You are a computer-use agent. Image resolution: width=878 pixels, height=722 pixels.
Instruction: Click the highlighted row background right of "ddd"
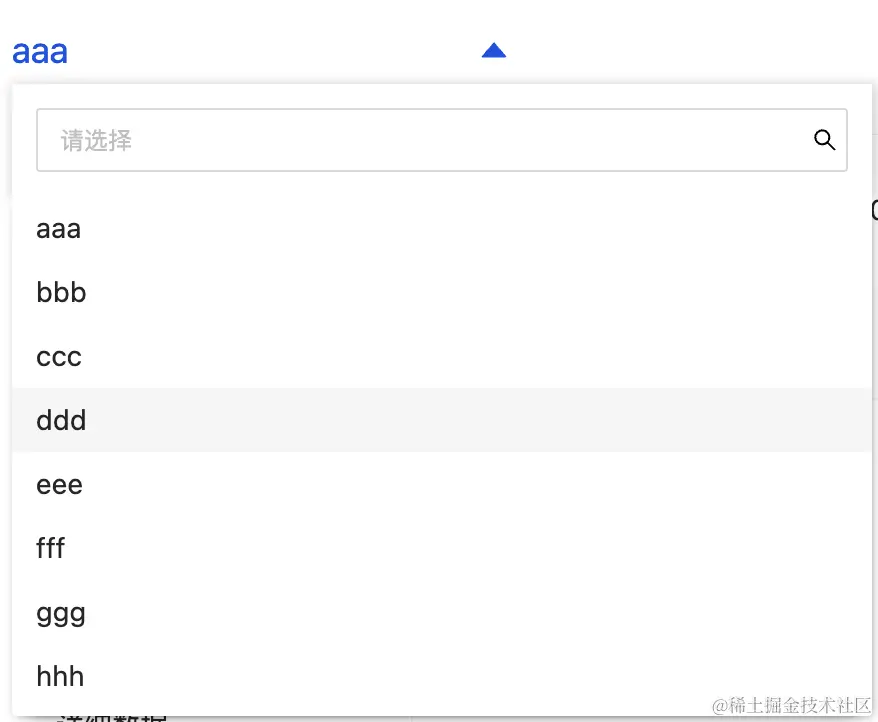pyautogui.click(x=500, y=420)
